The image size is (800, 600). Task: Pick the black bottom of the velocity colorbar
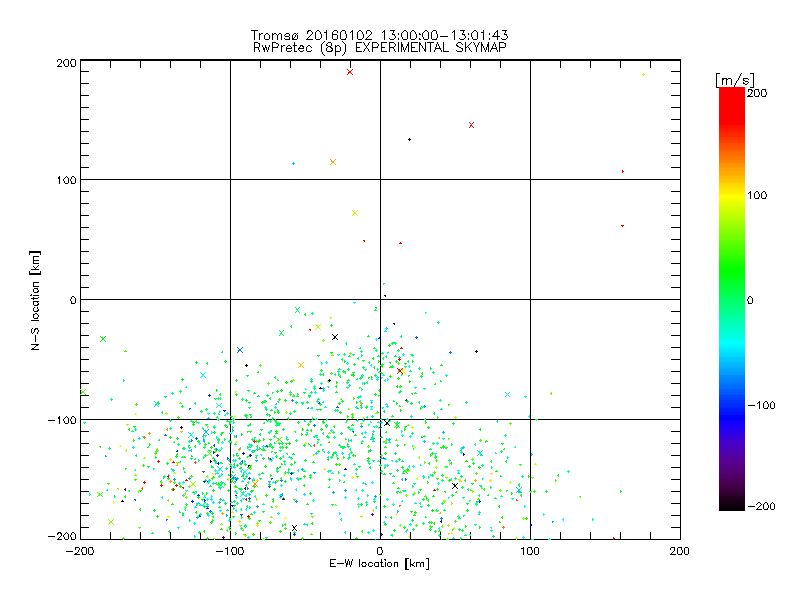click(x=732, y=503)
